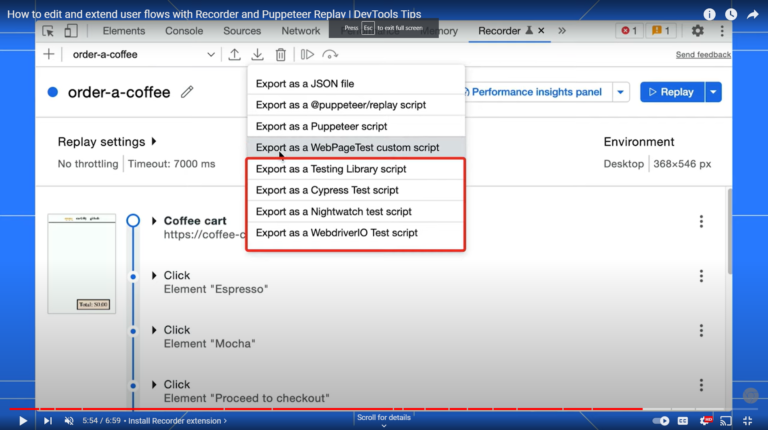Expand the Click Proceed to checkout step

(154, 384)
